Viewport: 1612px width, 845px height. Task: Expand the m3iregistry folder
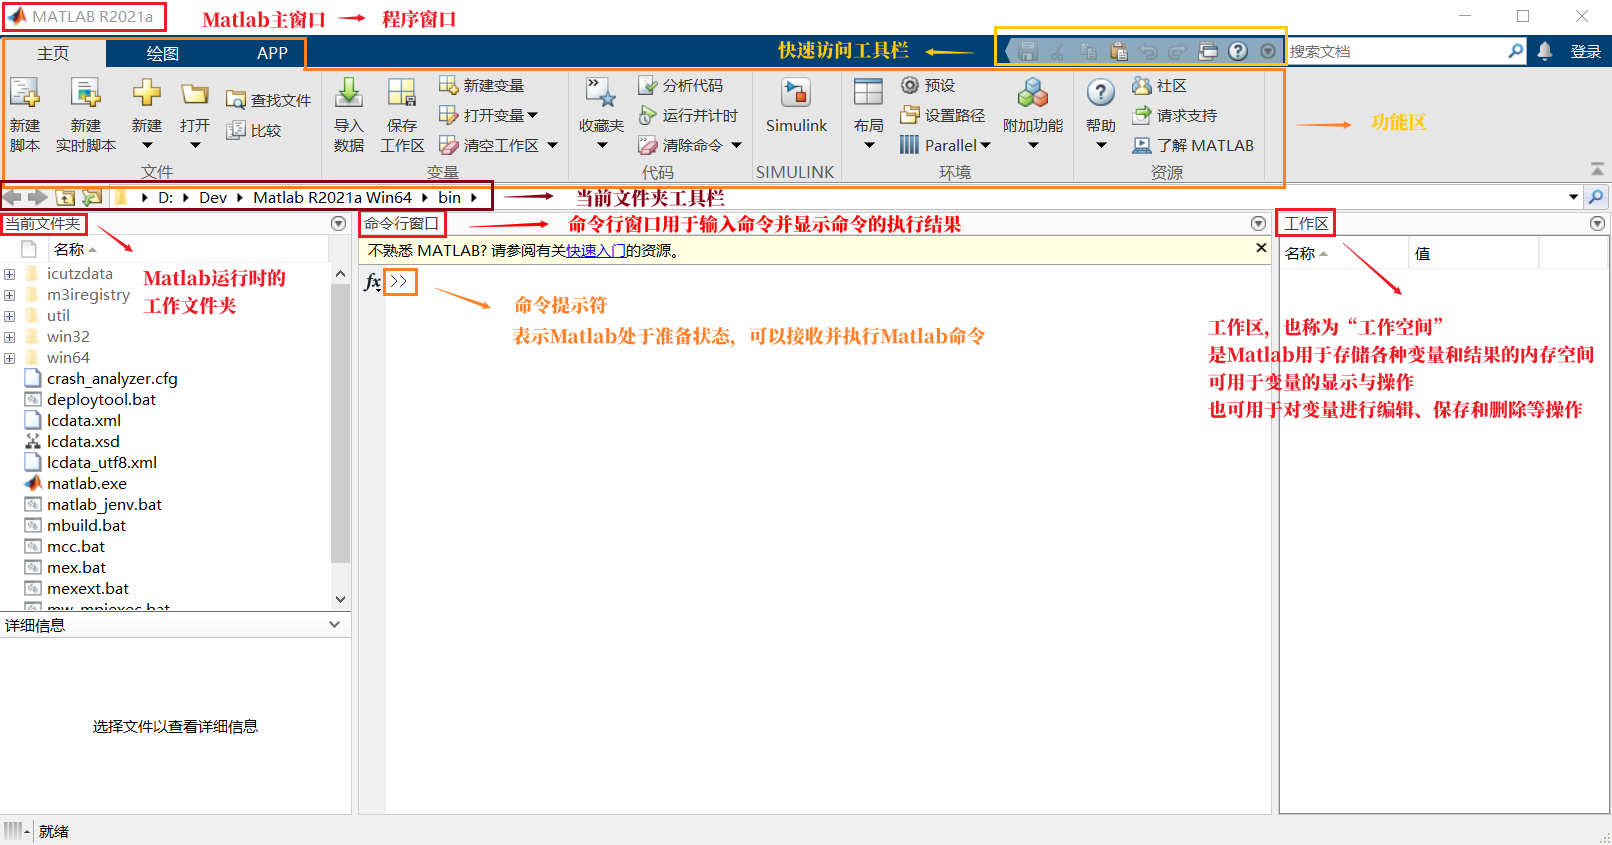coord(9,295)
